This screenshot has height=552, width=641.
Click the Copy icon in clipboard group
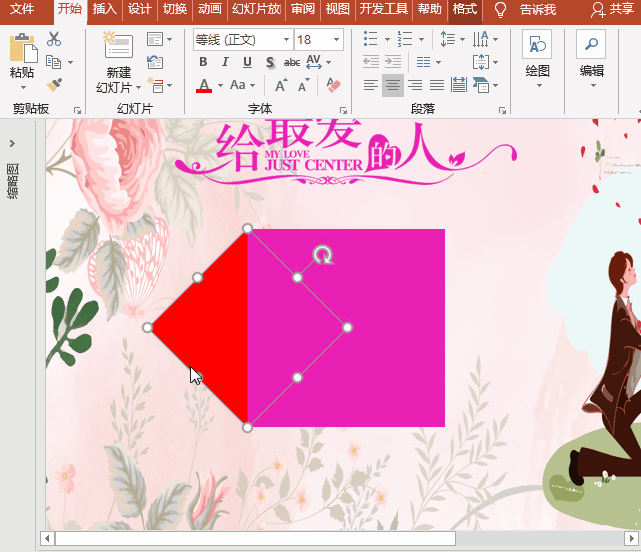pos(54,62)
